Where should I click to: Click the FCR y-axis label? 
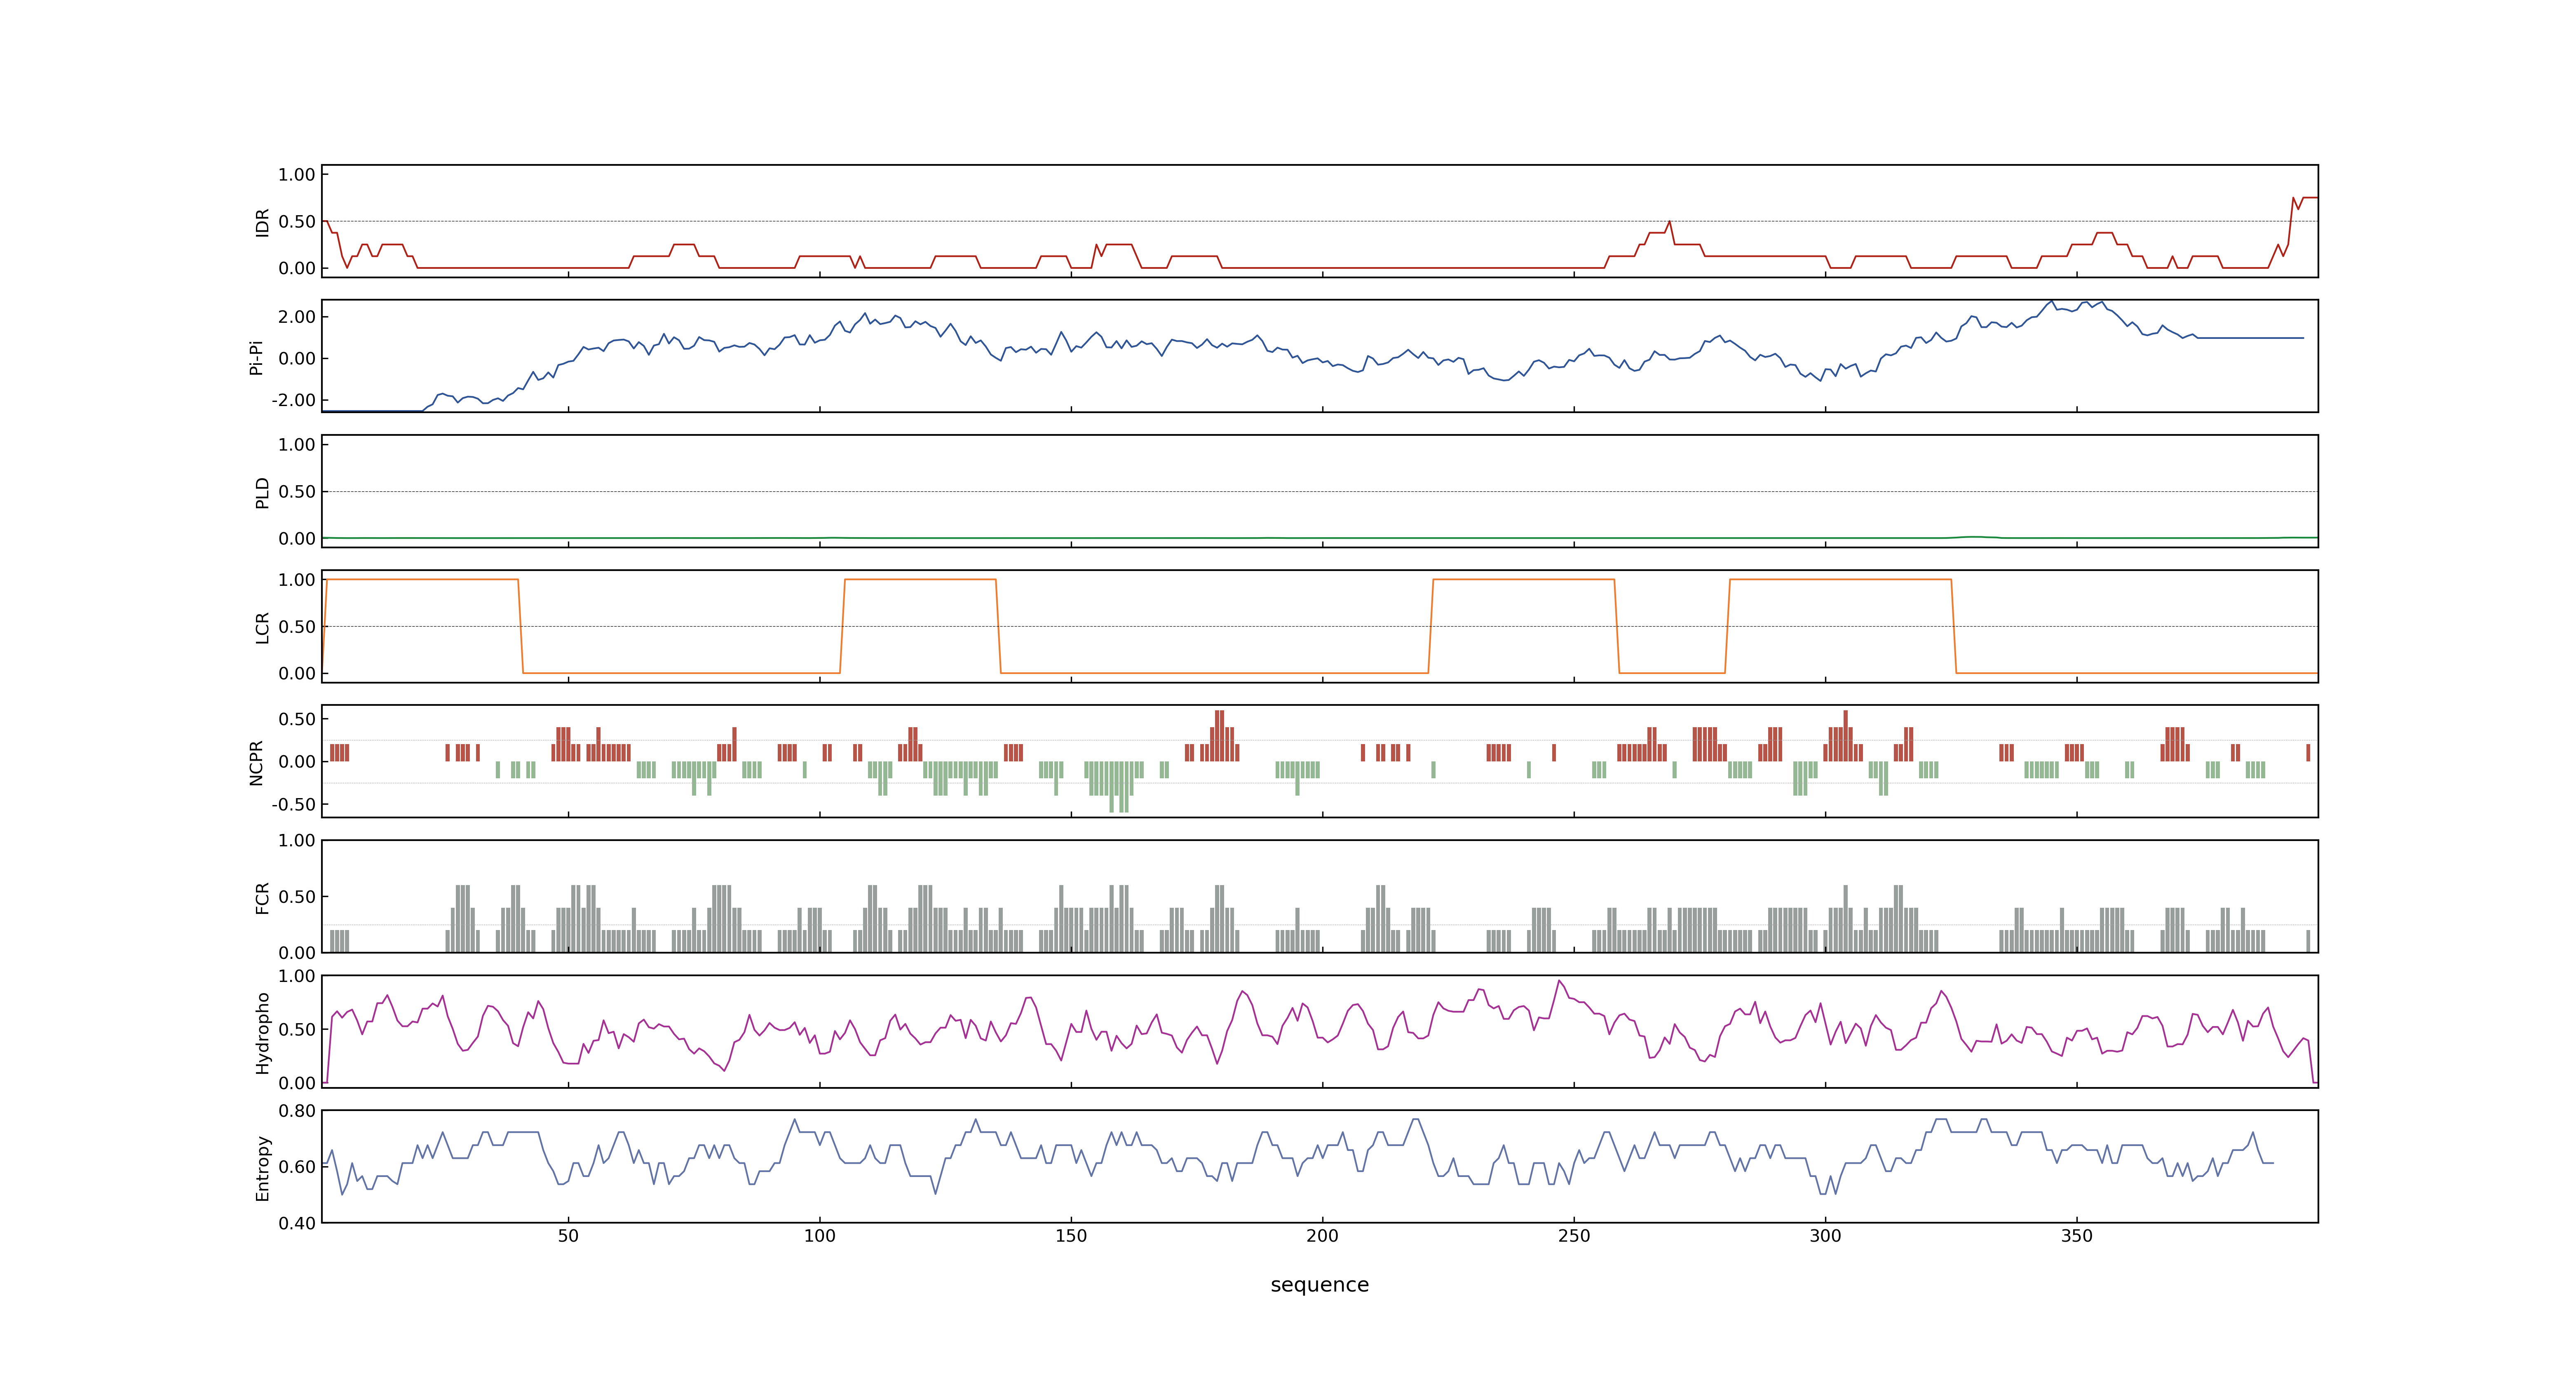pos(262,897)
